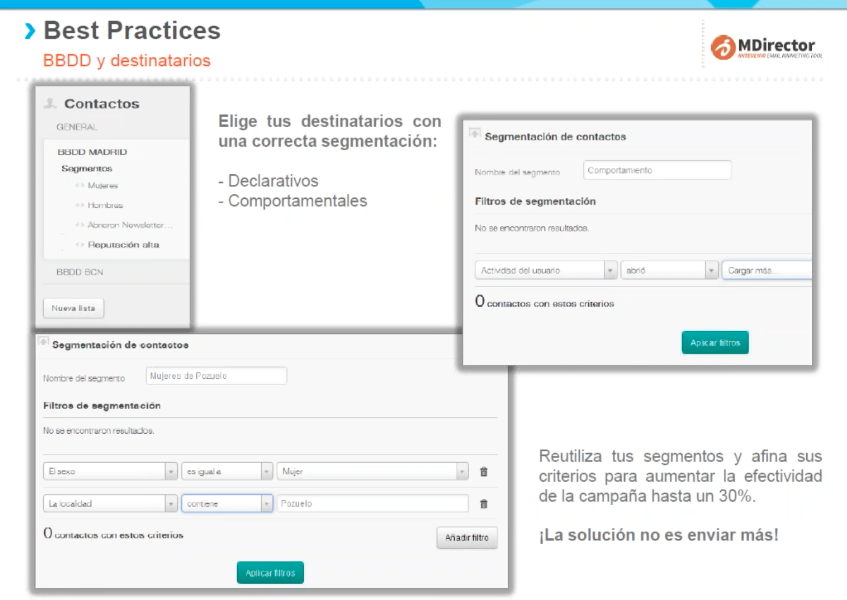Delete the 'La localidad' filter row
Screen dimensions: 847x600
(x=484, y=504)
